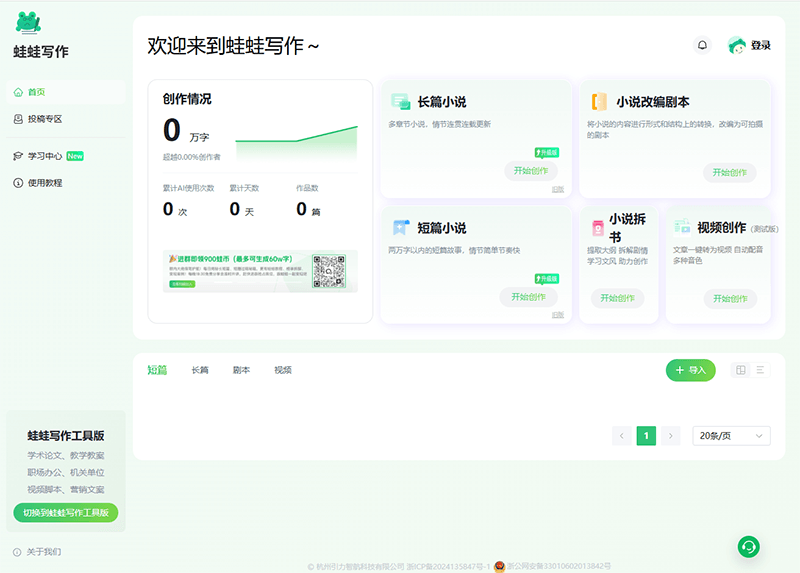This screenshot has width=800, height=573.
Task: Click the 导入 import button
Action: pos(691,370)
